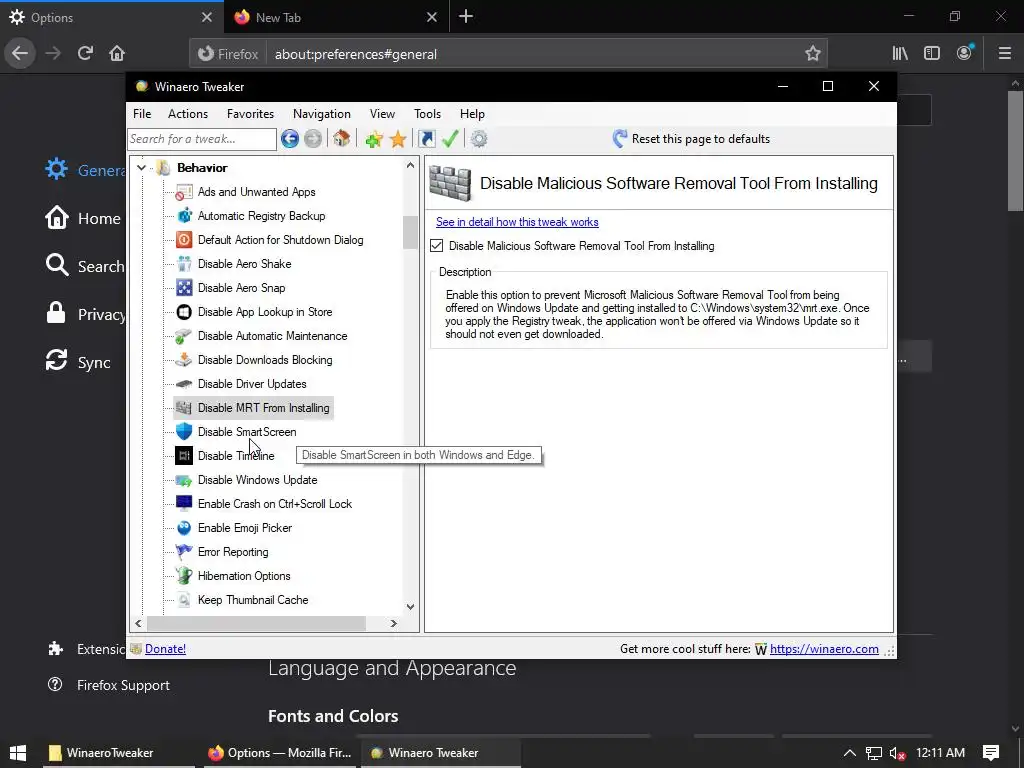Click Disable Automatic Maintenance icon

tap(184, 336)
